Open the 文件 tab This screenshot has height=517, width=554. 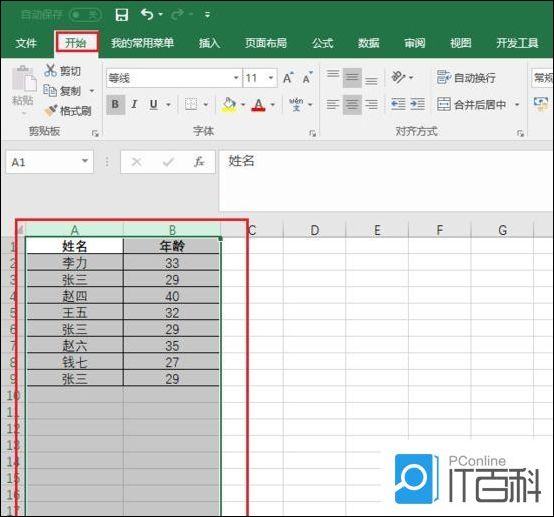[26, 43]
